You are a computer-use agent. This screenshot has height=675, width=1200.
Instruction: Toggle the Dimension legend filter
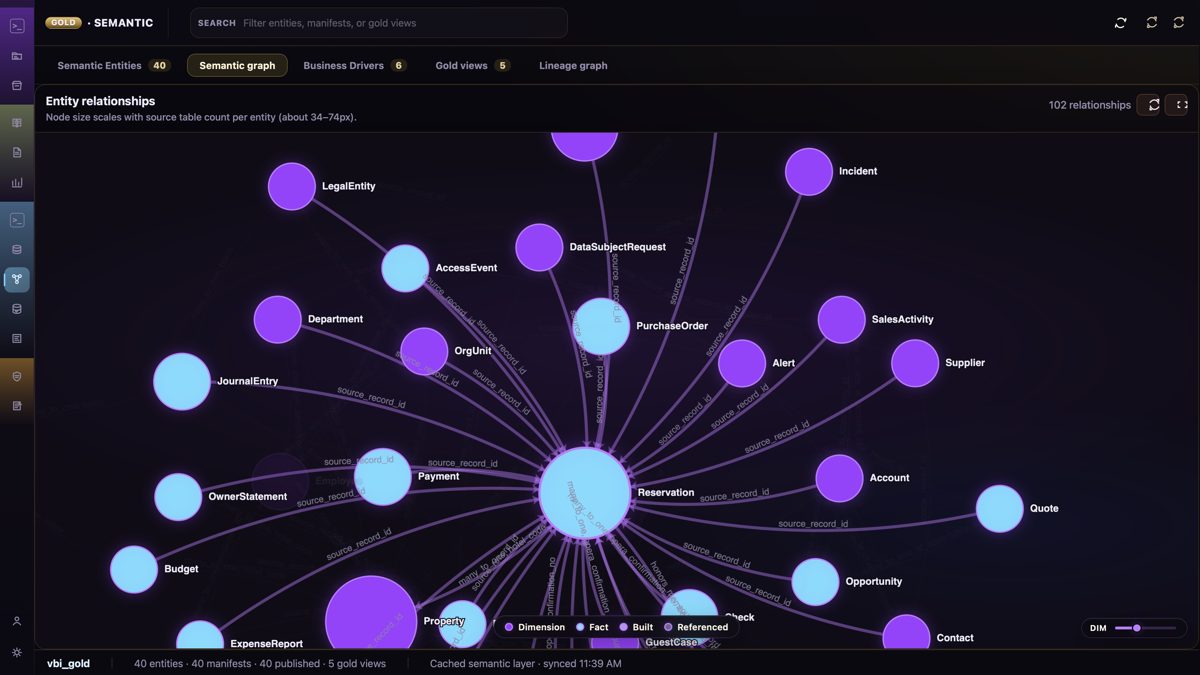535,627
